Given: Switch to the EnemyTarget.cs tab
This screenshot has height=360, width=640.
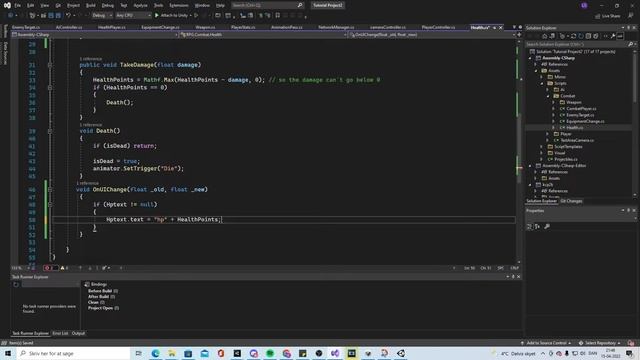Looking at the screenshot, I should 26,27.
